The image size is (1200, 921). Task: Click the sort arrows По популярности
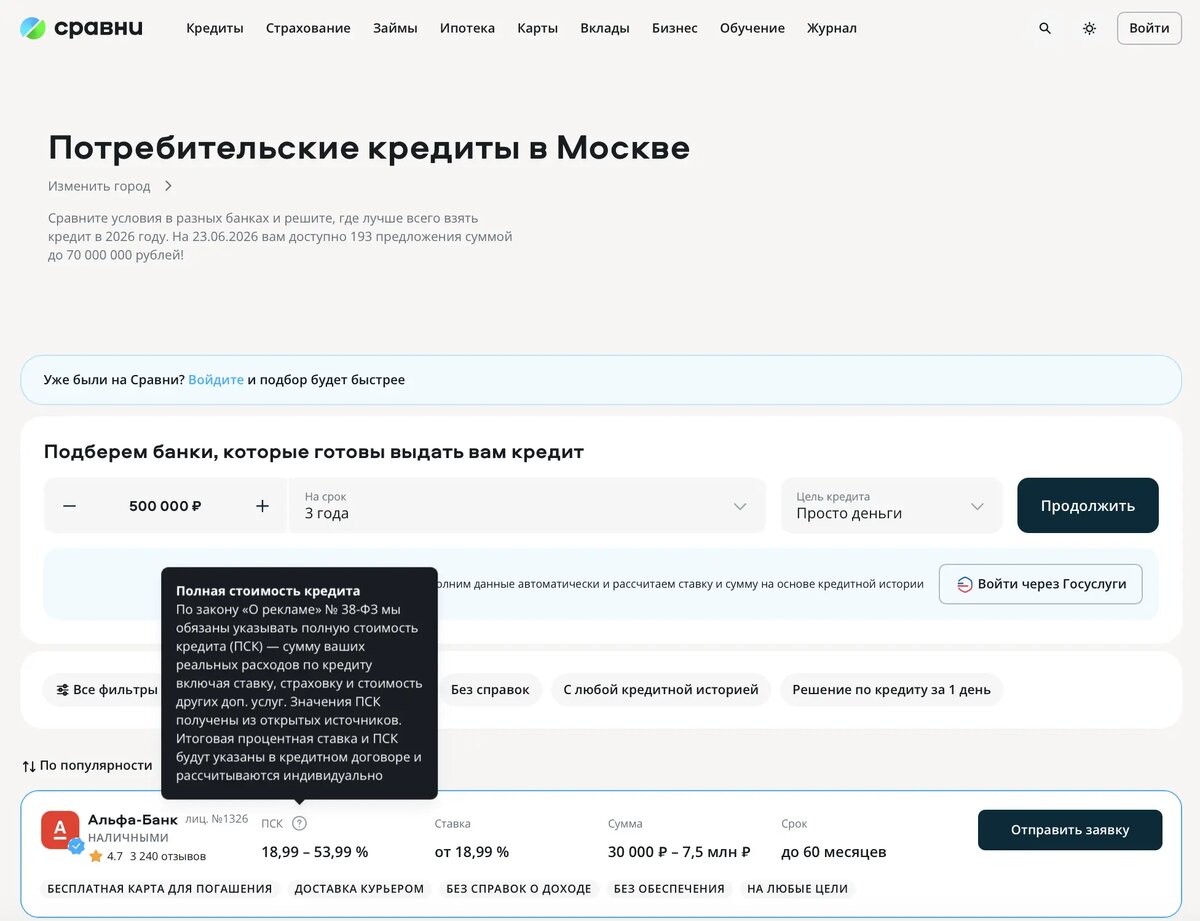click(29, 766)
